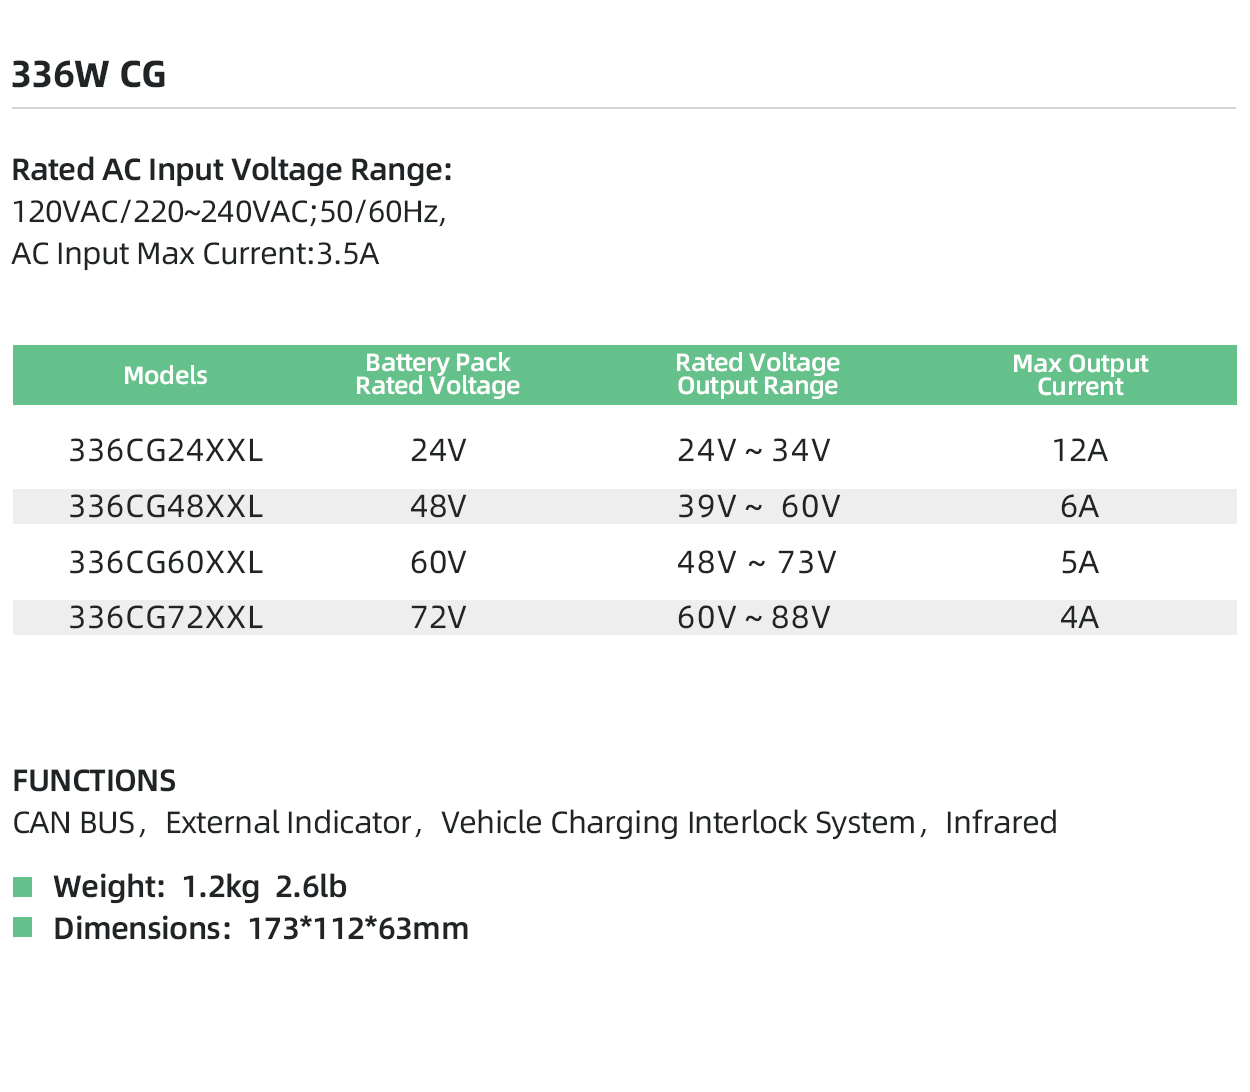Click the Rated Voltage Output Range header
Screen dimensions: 1250x1092
pyautogui.click(x=757, y=375)
